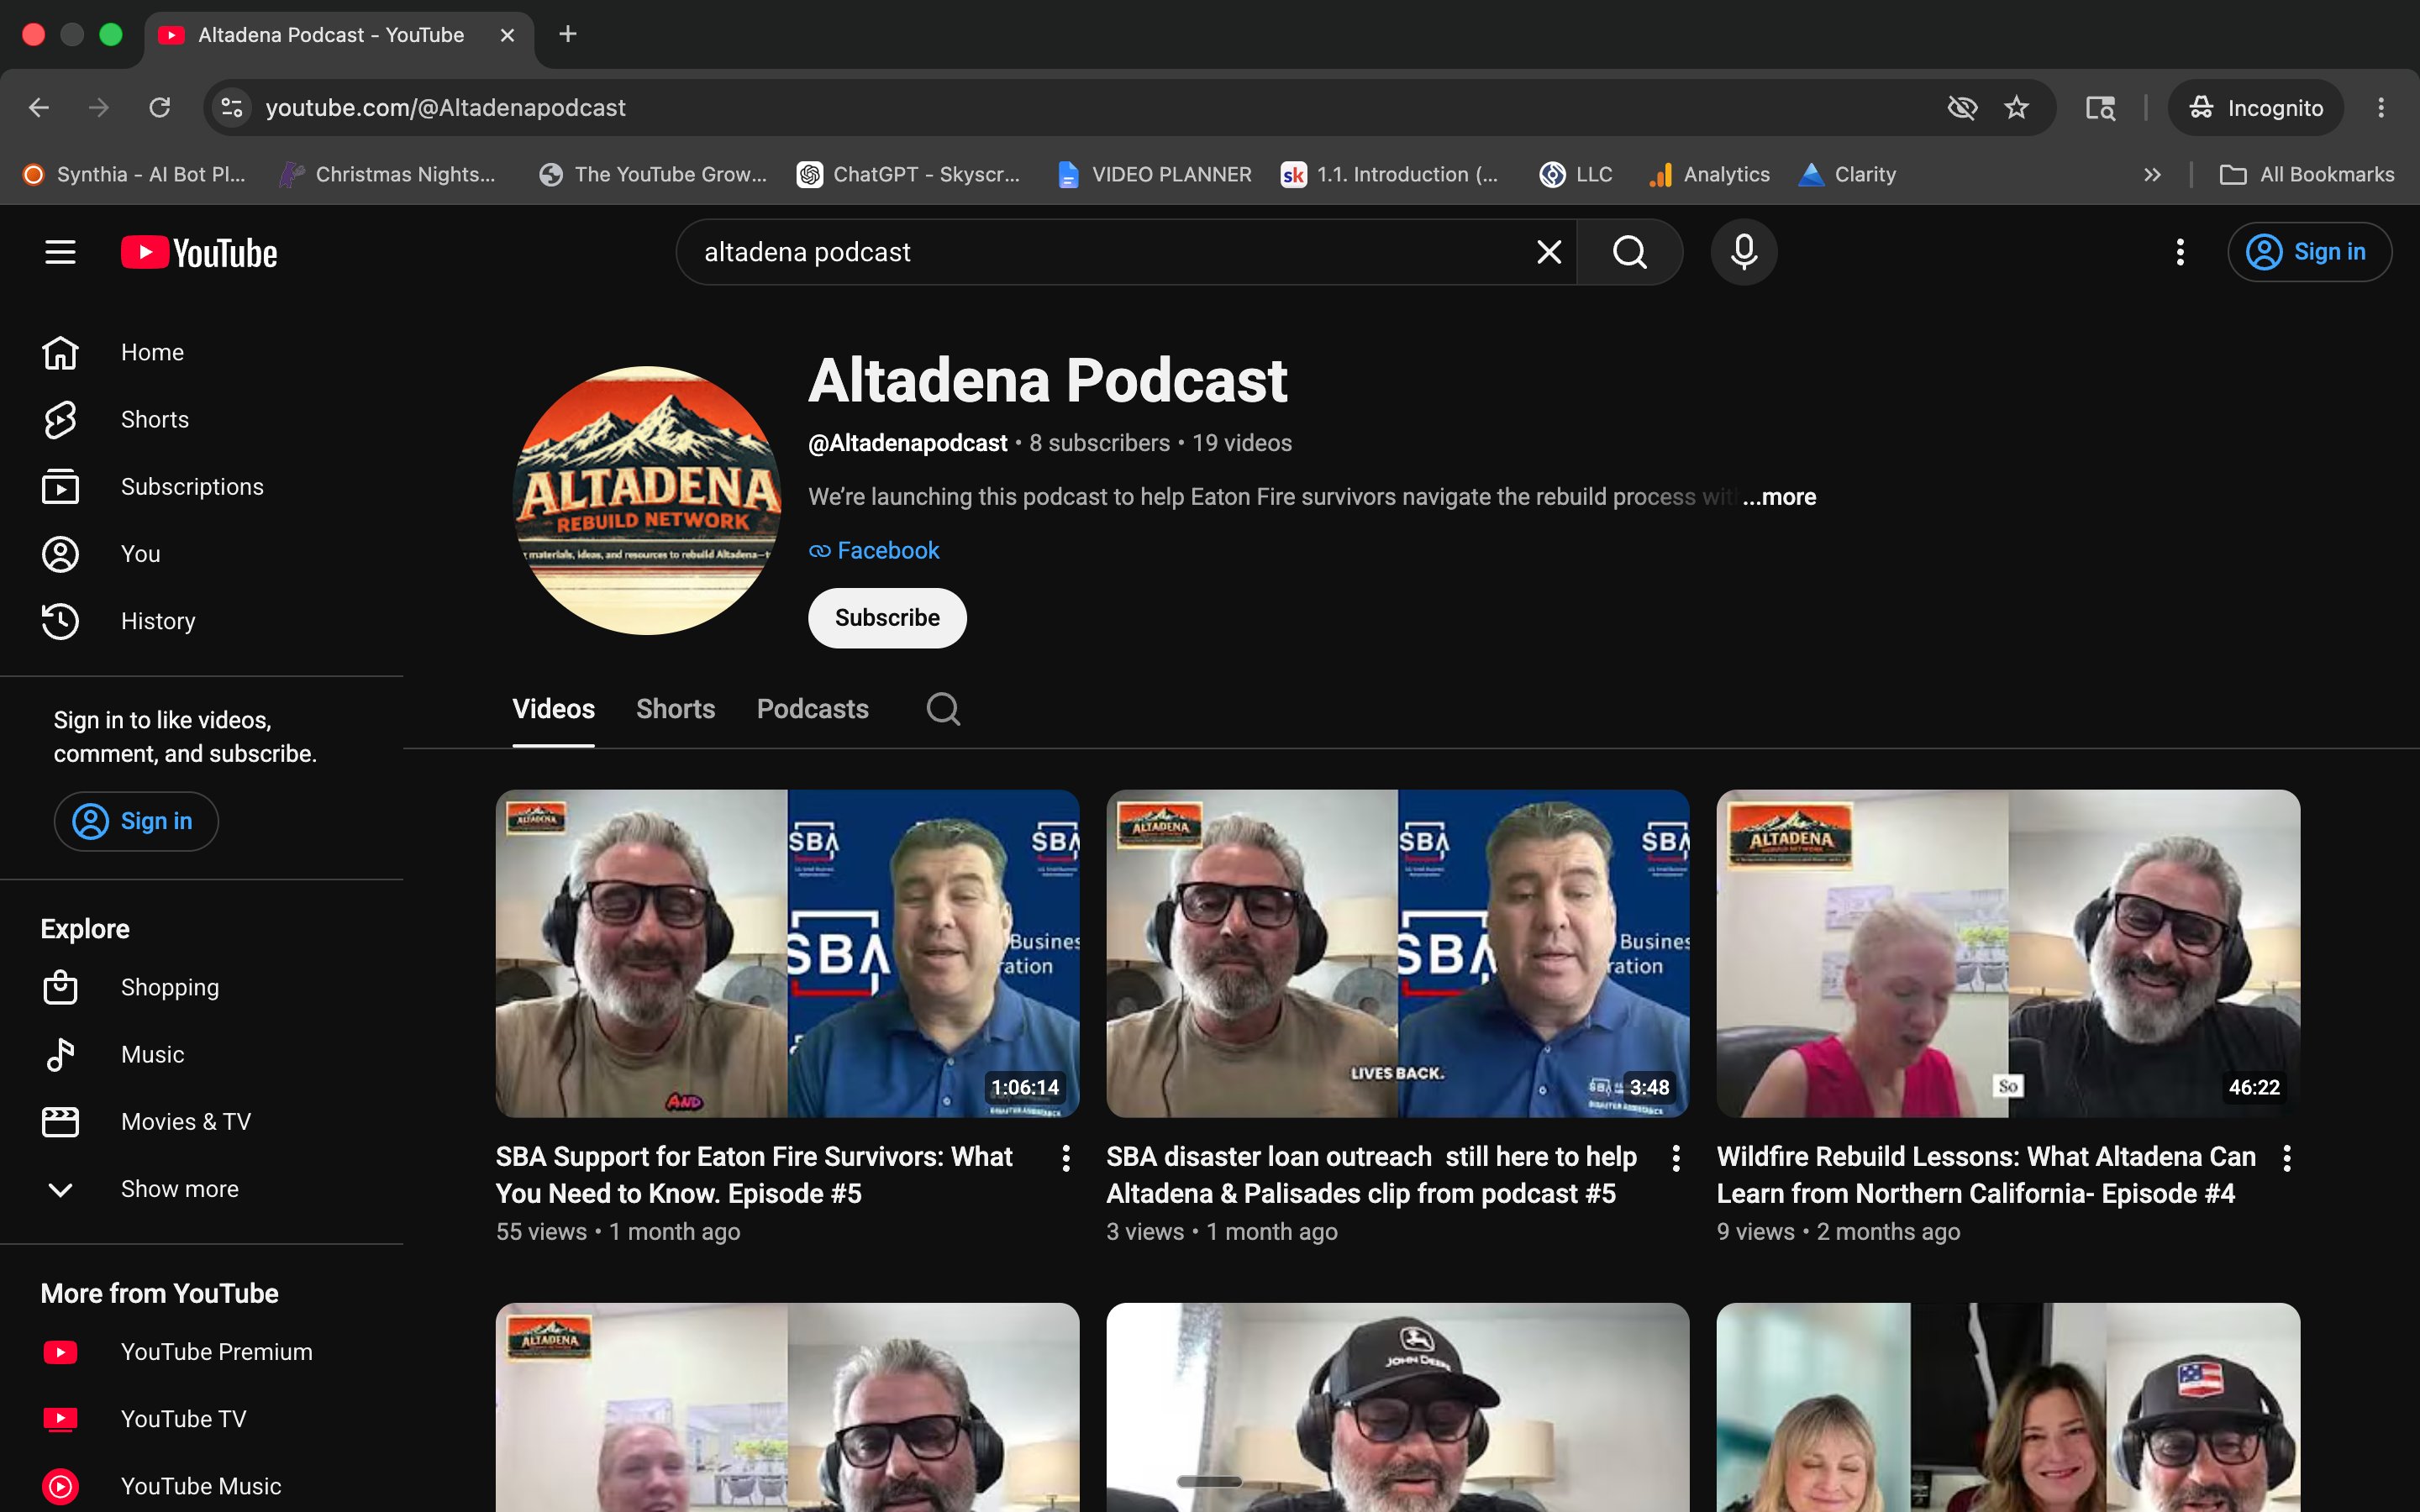Expand channel description with ...more
Viewport: 2420px width, 1512px height.
click(x=1779, y=497)
